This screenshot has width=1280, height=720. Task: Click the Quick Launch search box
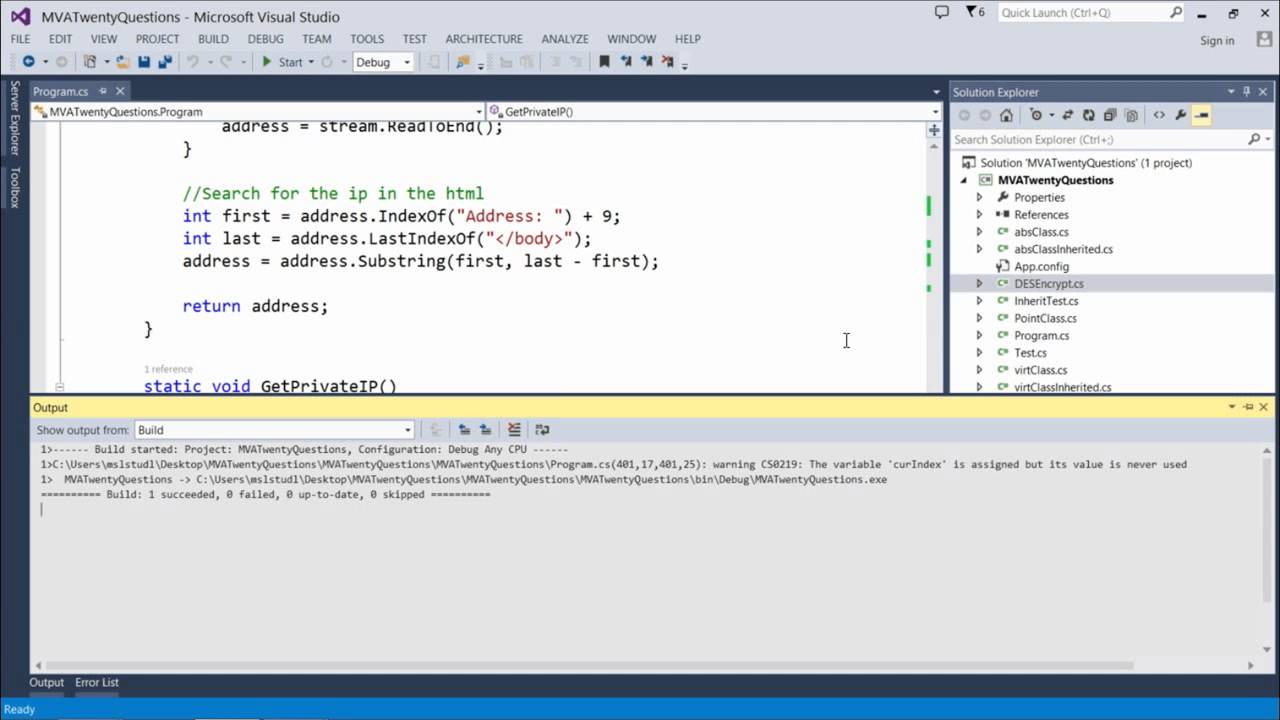pyautogui.click(x=1092, y=13)
